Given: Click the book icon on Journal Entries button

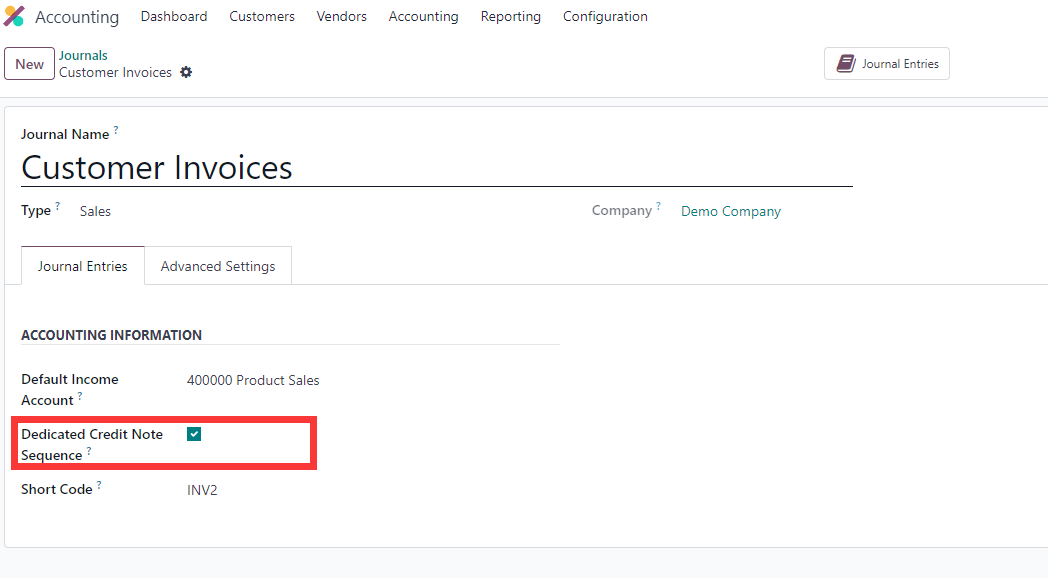Looking at the screenshot, I should (846, 63).
